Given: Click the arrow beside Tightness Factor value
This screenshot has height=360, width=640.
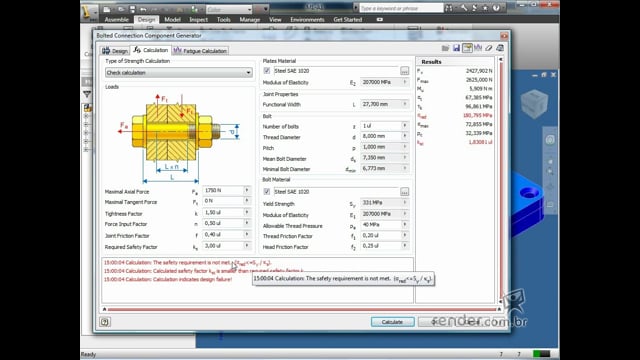Looking at the screenshot, I should click(x=247, y=213).
